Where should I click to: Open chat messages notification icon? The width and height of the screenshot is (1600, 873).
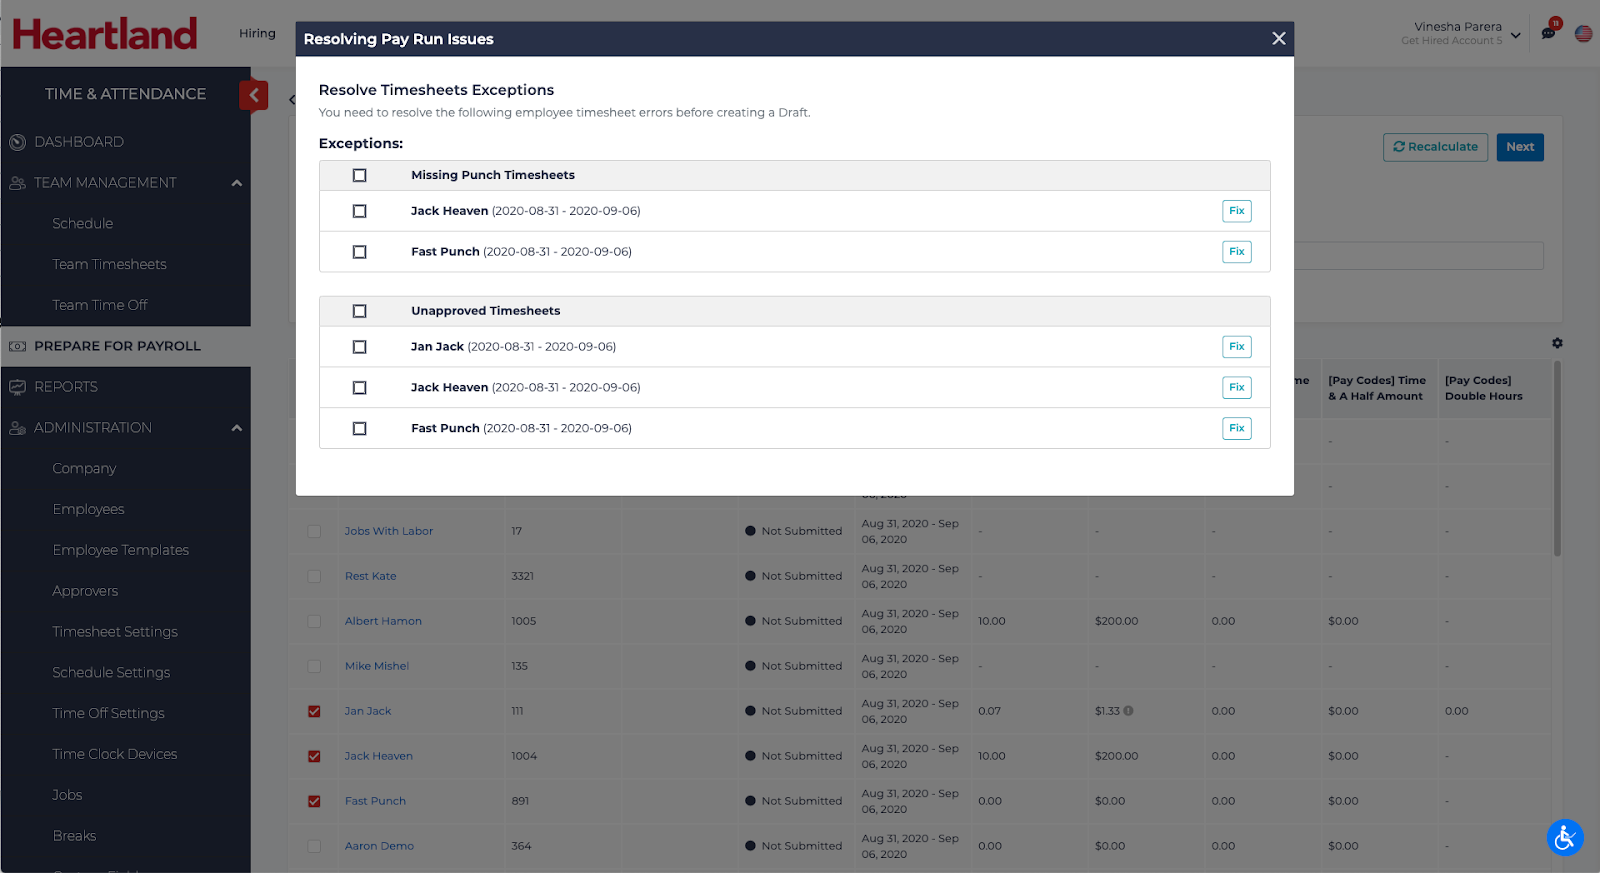coord(1548,33)
